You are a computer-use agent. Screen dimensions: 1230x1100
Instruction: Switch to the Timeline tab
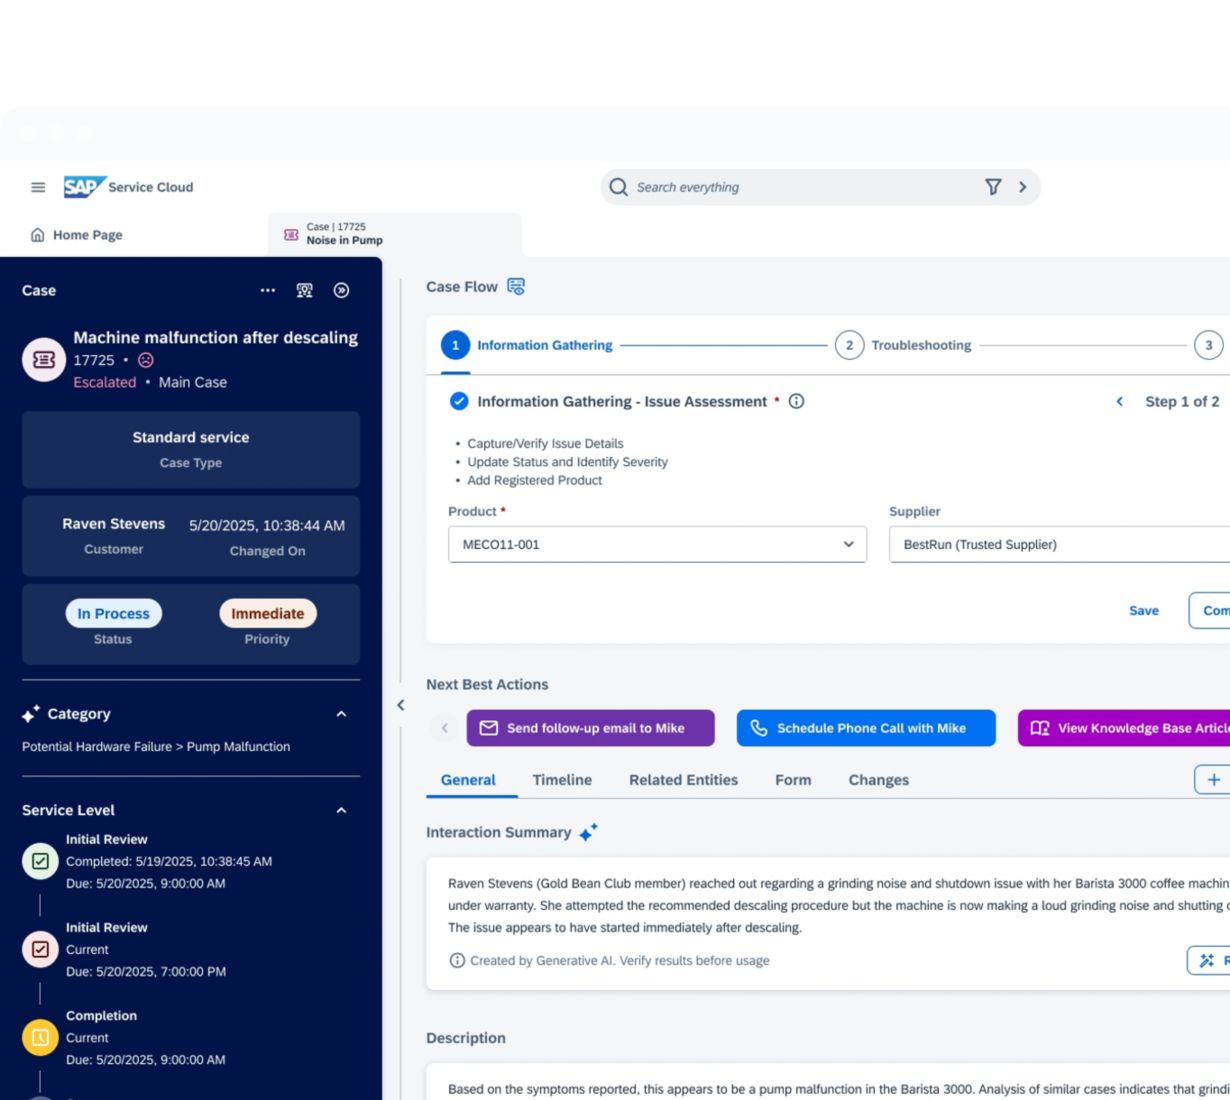[562, 780]
